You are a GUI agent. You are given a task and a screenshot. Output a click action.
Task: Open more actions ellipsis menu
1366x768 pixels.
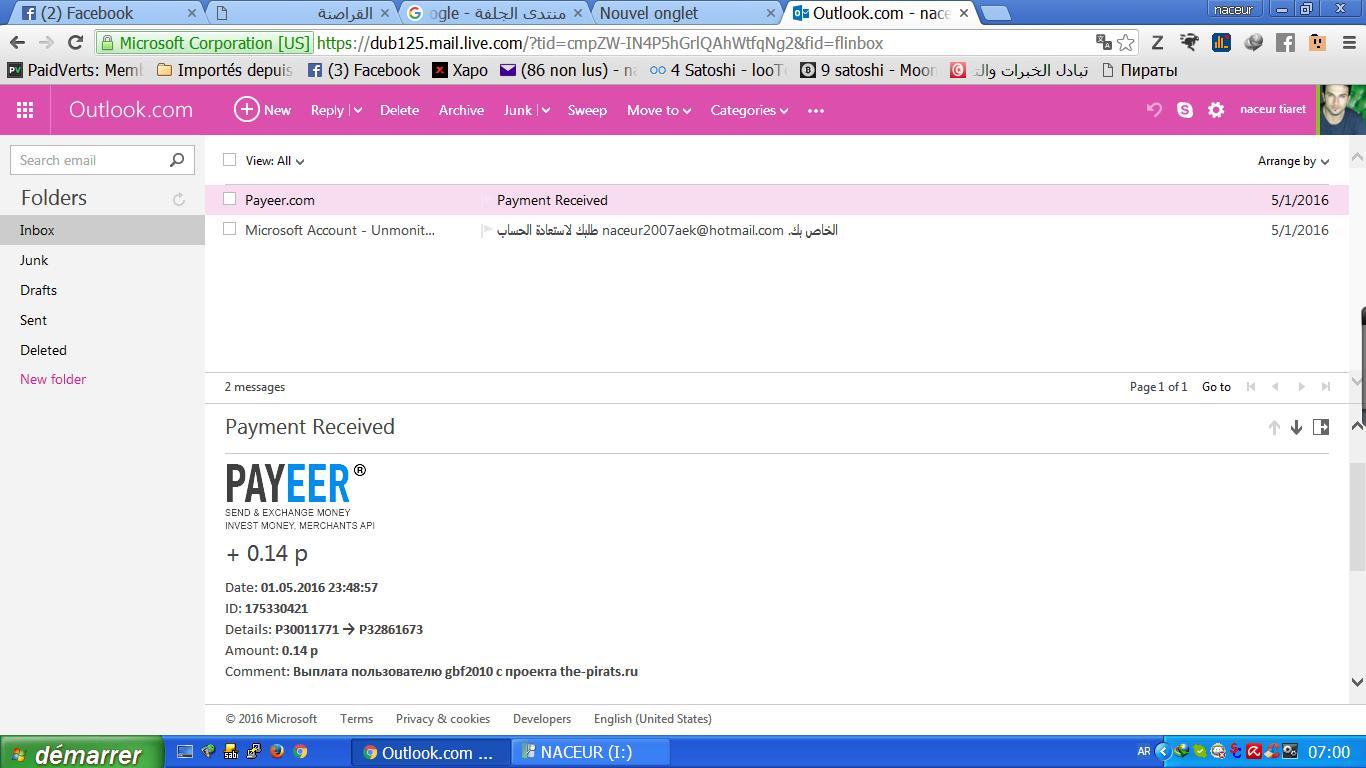pos(816,110)
